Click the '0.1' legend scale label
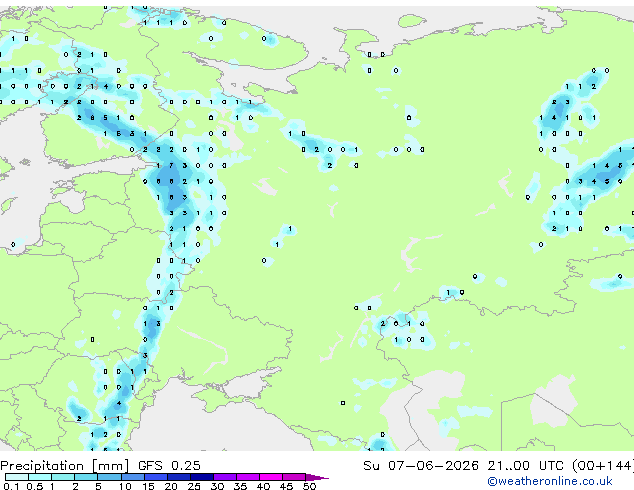This screenshot has width=634, height=490. 11,486
